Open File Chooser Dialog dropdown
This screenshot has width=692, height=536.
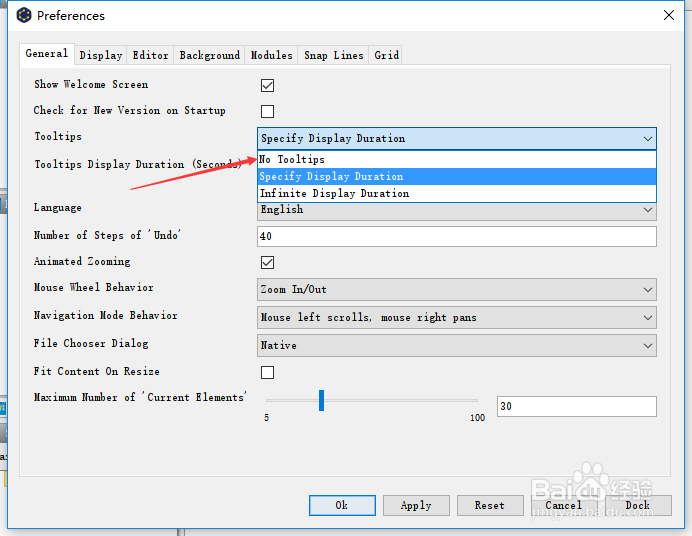457,345
